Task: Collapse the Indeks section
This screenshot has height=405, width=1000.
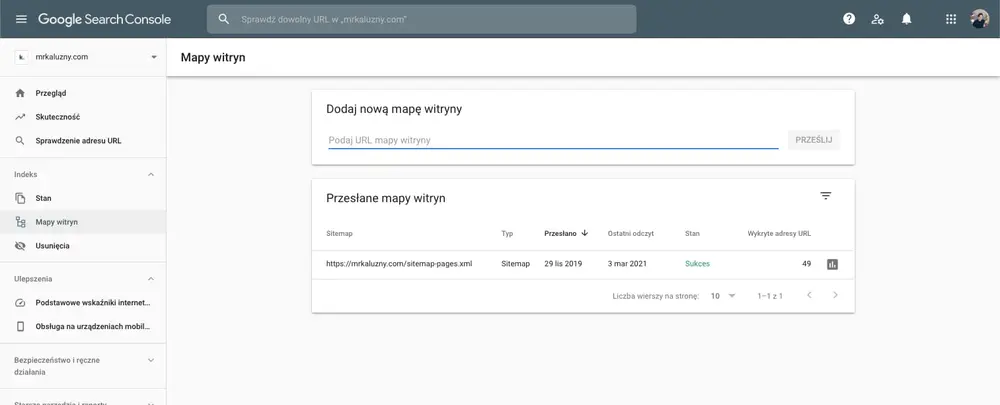Action: click(x=151, y=174)
